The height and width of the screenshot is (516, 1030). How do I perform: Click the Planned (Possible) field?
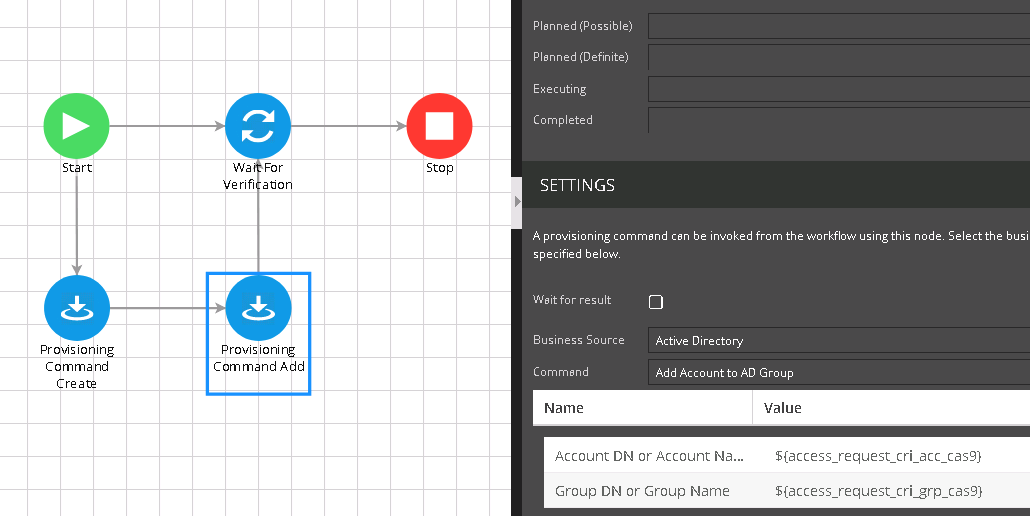pos(838,26)
